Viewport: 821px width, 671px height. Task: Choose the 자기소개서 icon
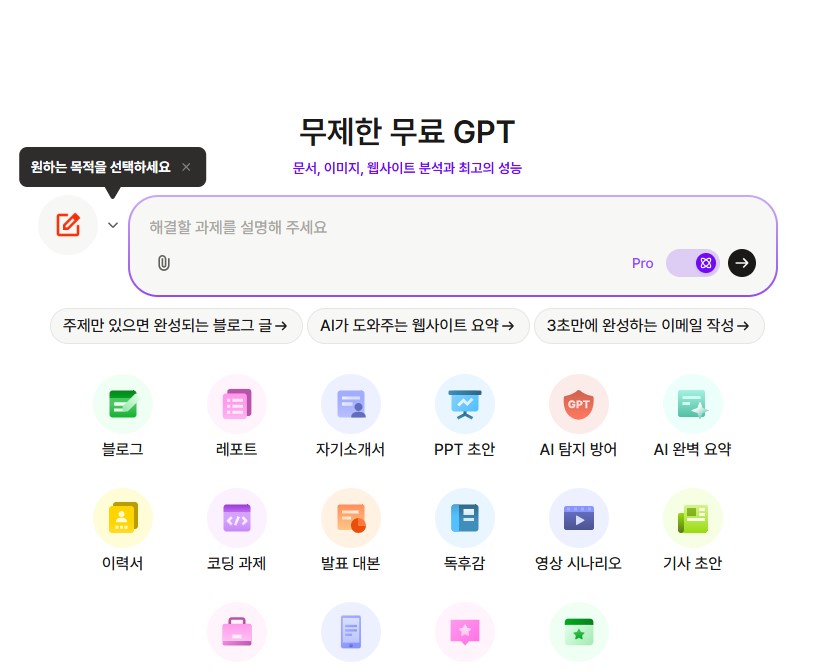(351, 404)
